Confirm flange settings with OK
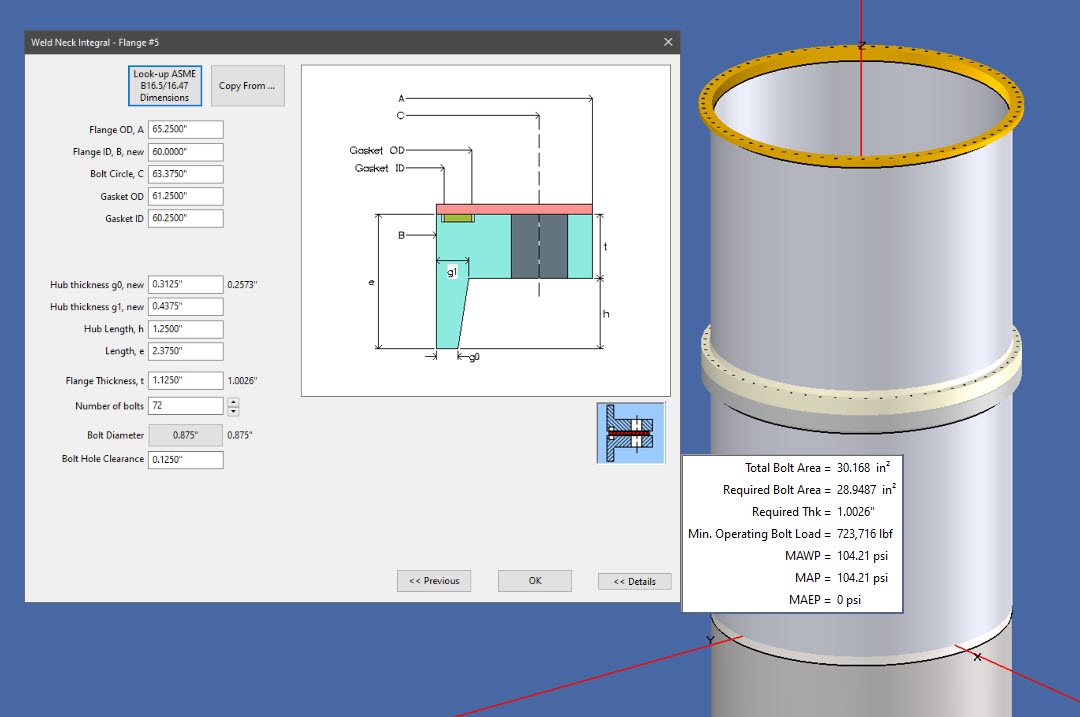1080x717 pixels. coord(534,581)
